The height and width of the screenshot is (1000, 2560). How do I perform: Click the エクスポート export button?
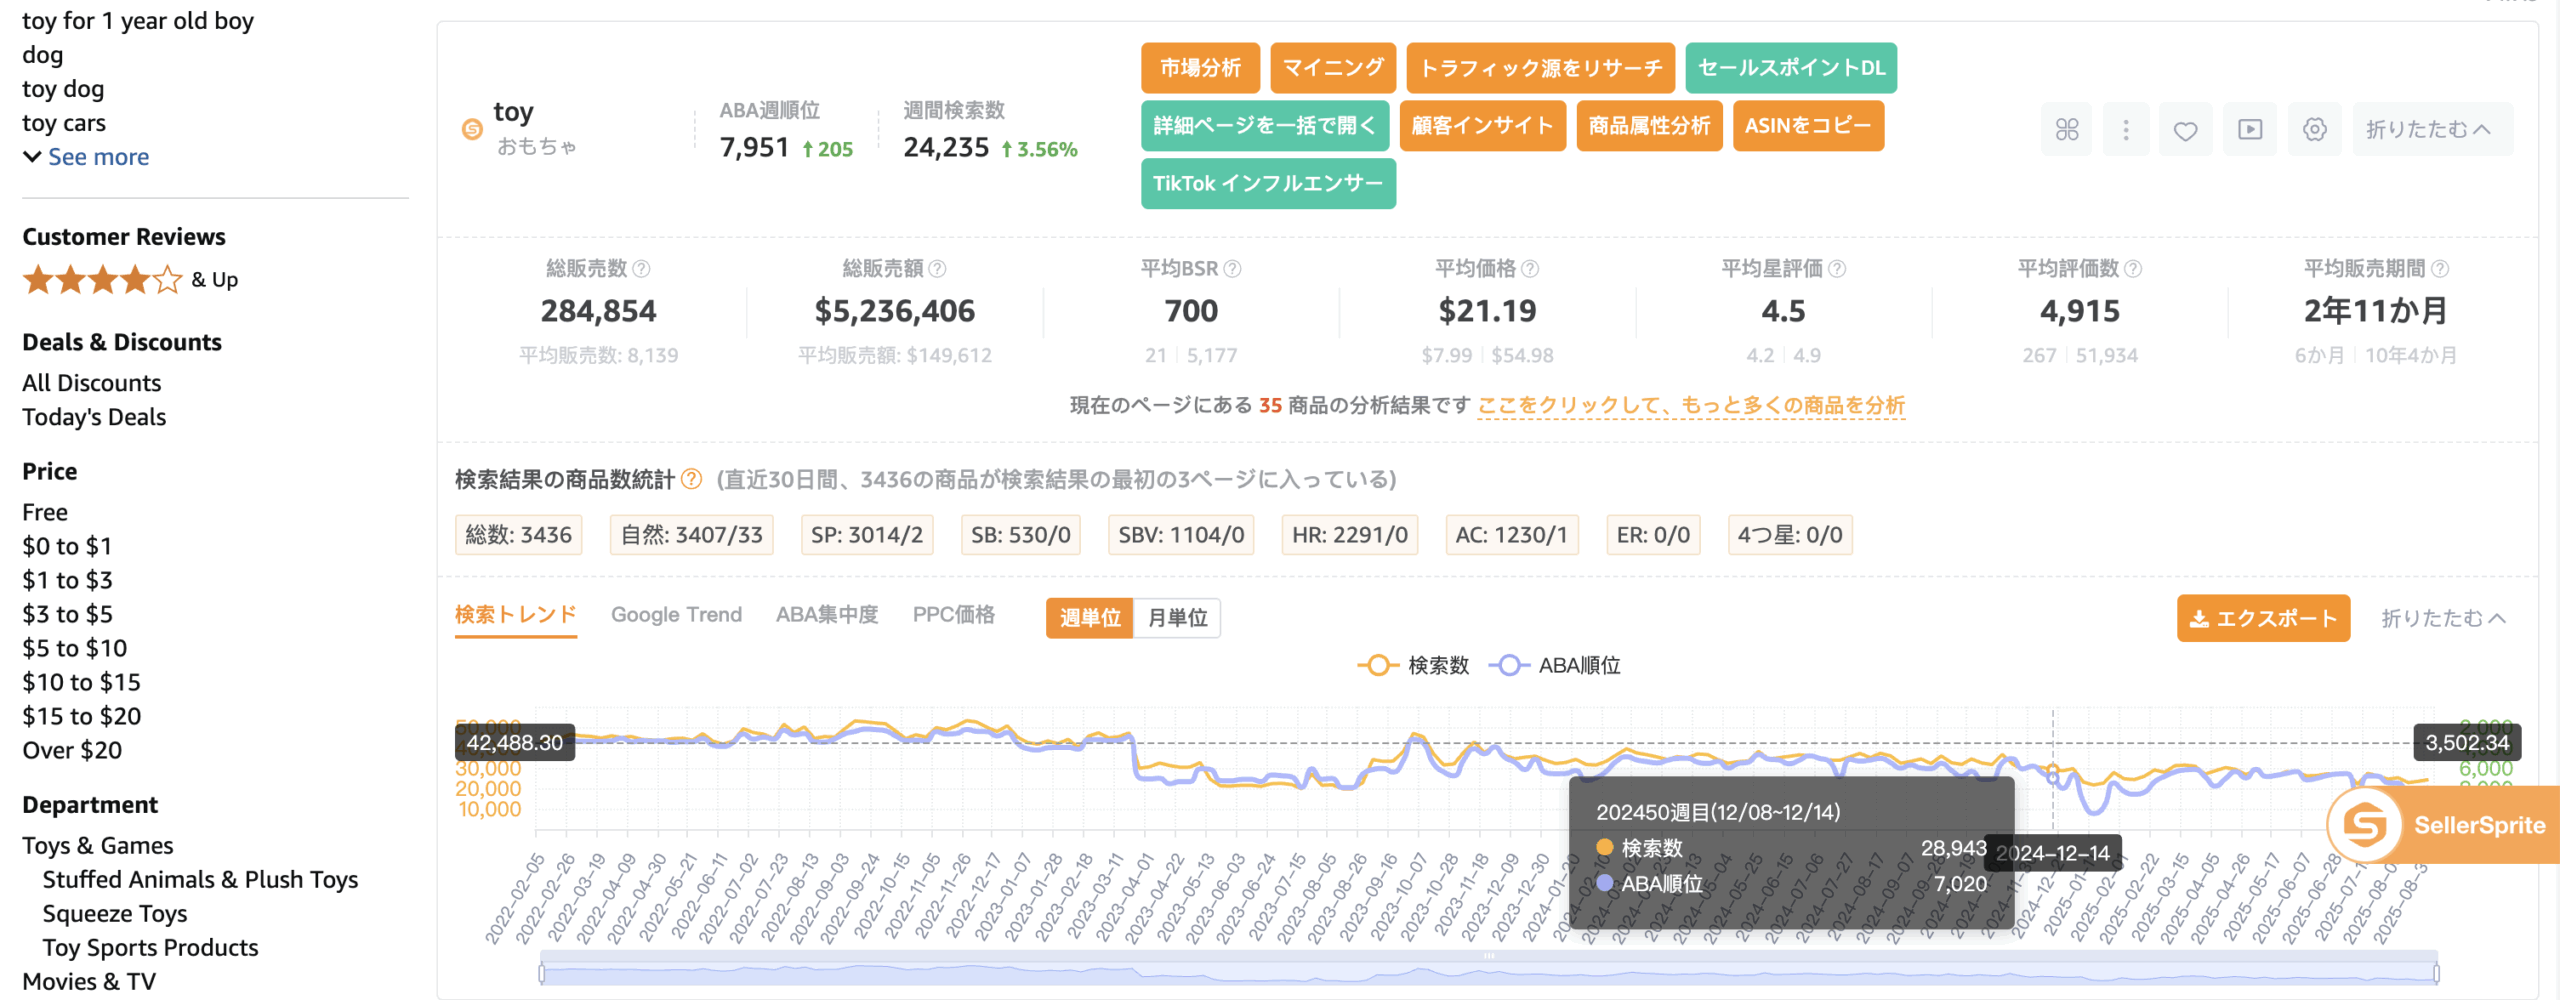2262,618
